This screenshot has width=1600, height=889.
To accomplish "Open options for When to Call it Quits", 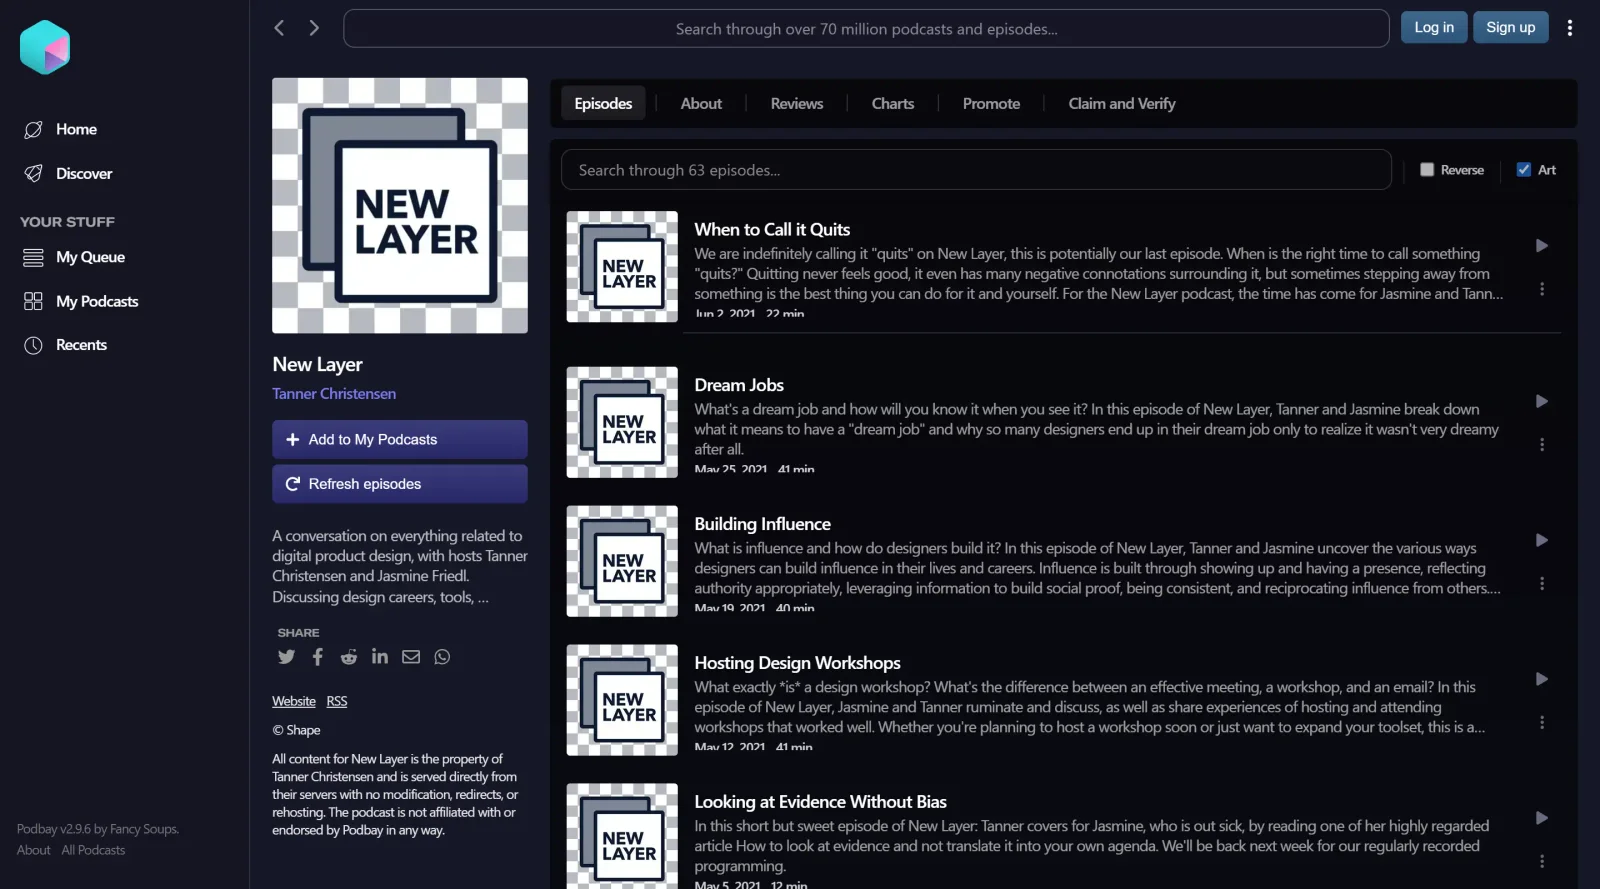I will pos(1542,289).
